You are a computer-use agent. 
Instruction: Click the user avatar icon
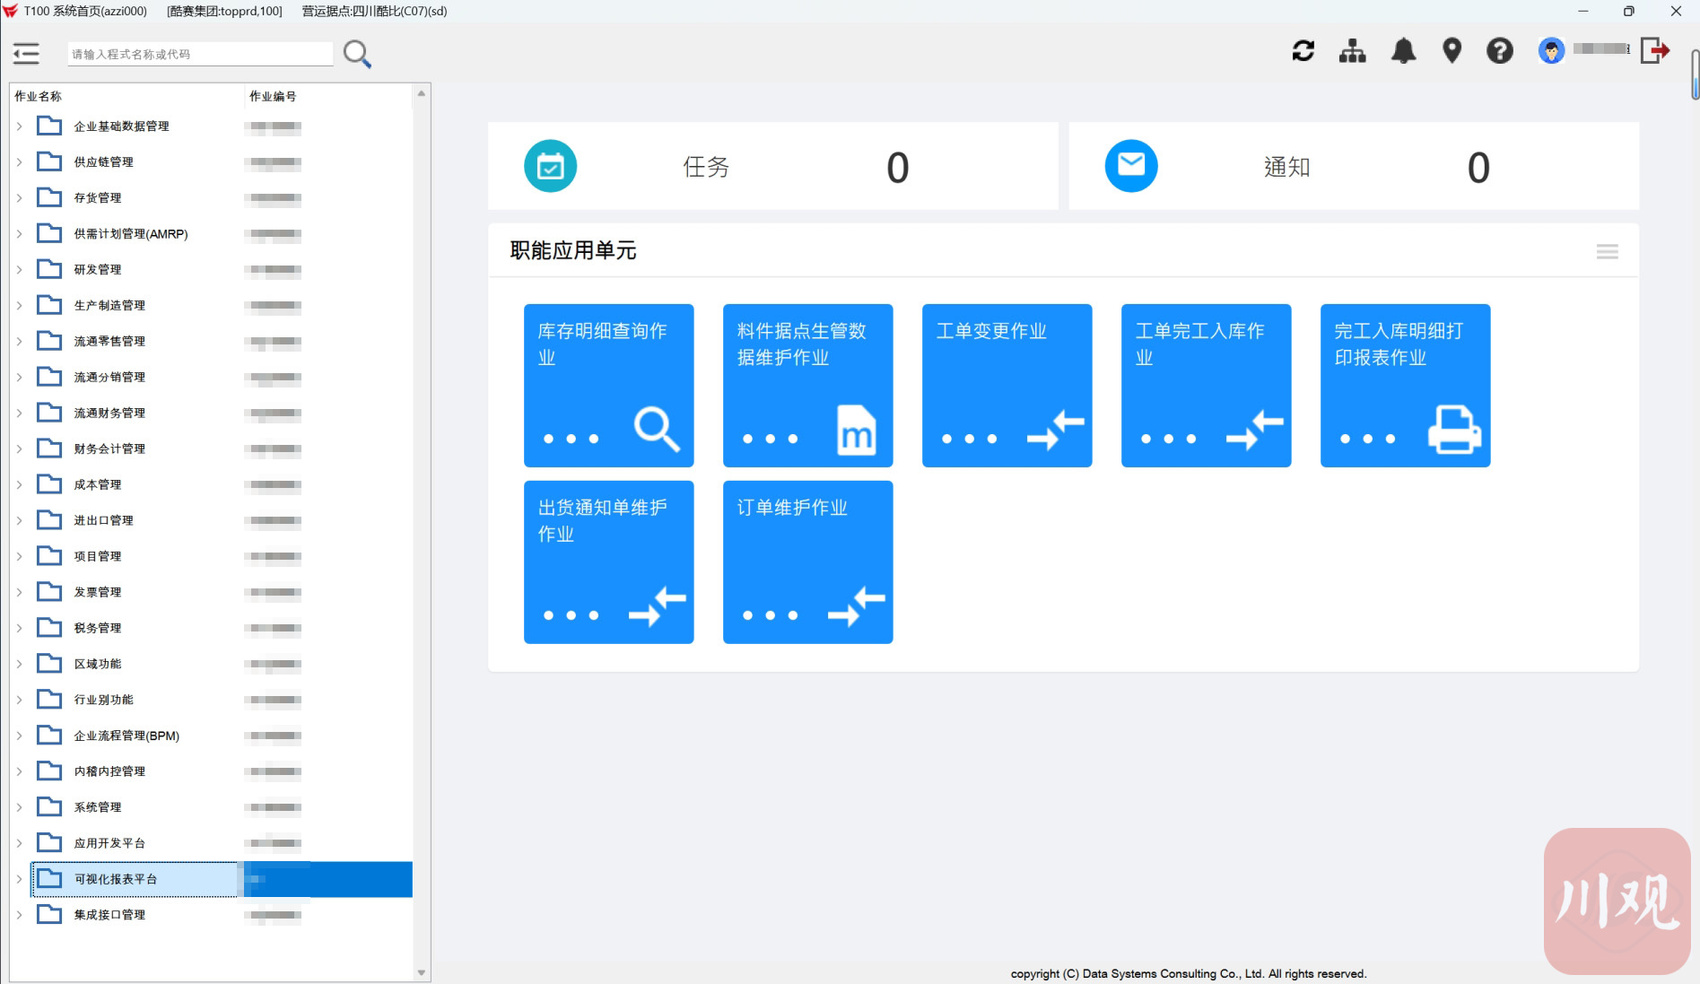[1551, 51]
